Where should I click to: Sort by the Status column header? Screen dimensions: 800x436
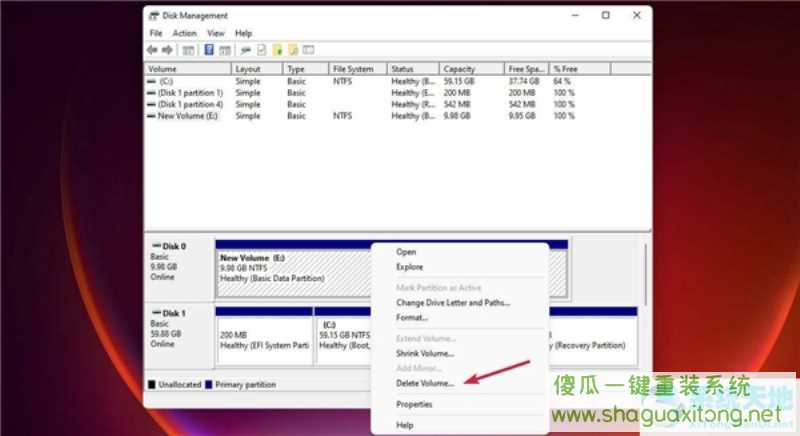[x=413, y=69]
